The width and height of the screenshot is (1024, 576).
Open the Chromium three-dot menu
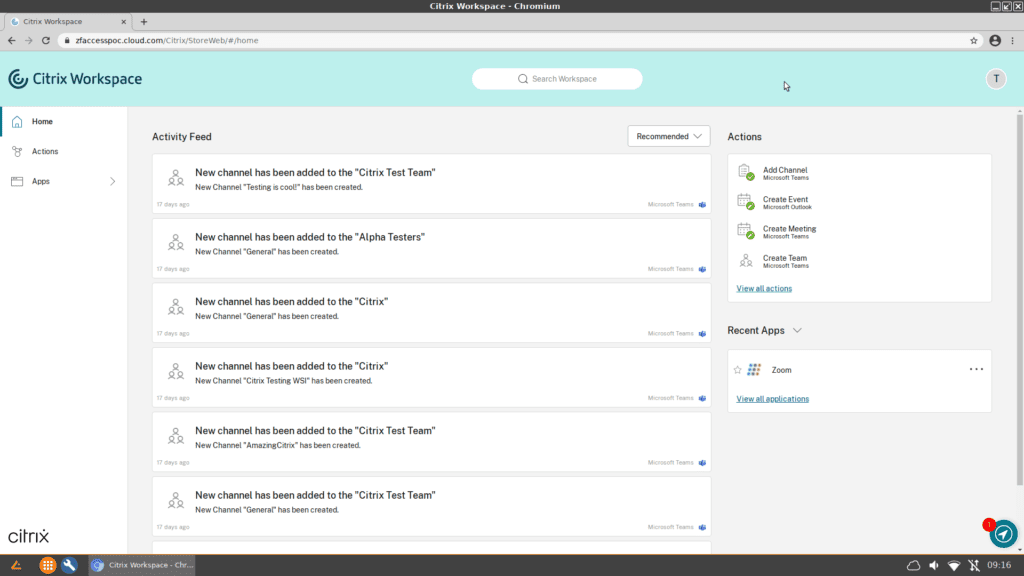point(1013,40)
